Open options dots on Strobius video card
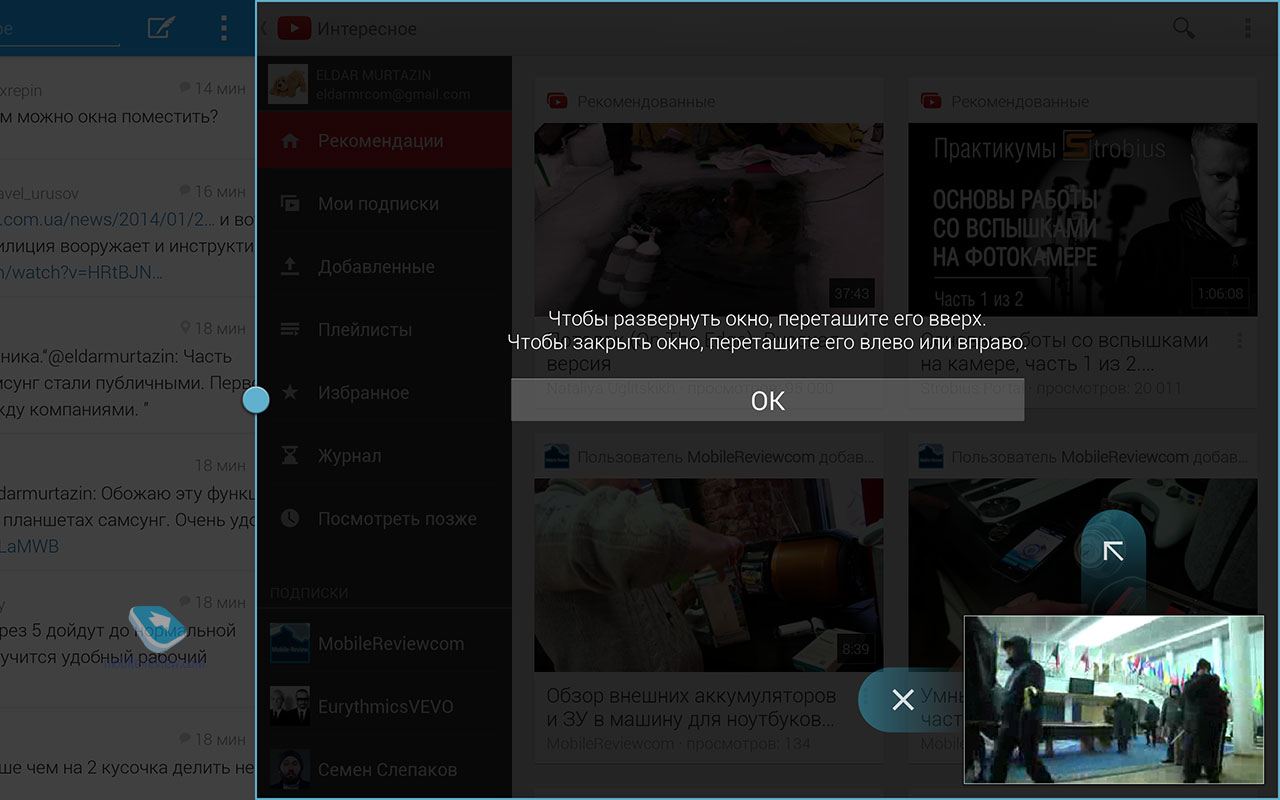 (1240, 342)
